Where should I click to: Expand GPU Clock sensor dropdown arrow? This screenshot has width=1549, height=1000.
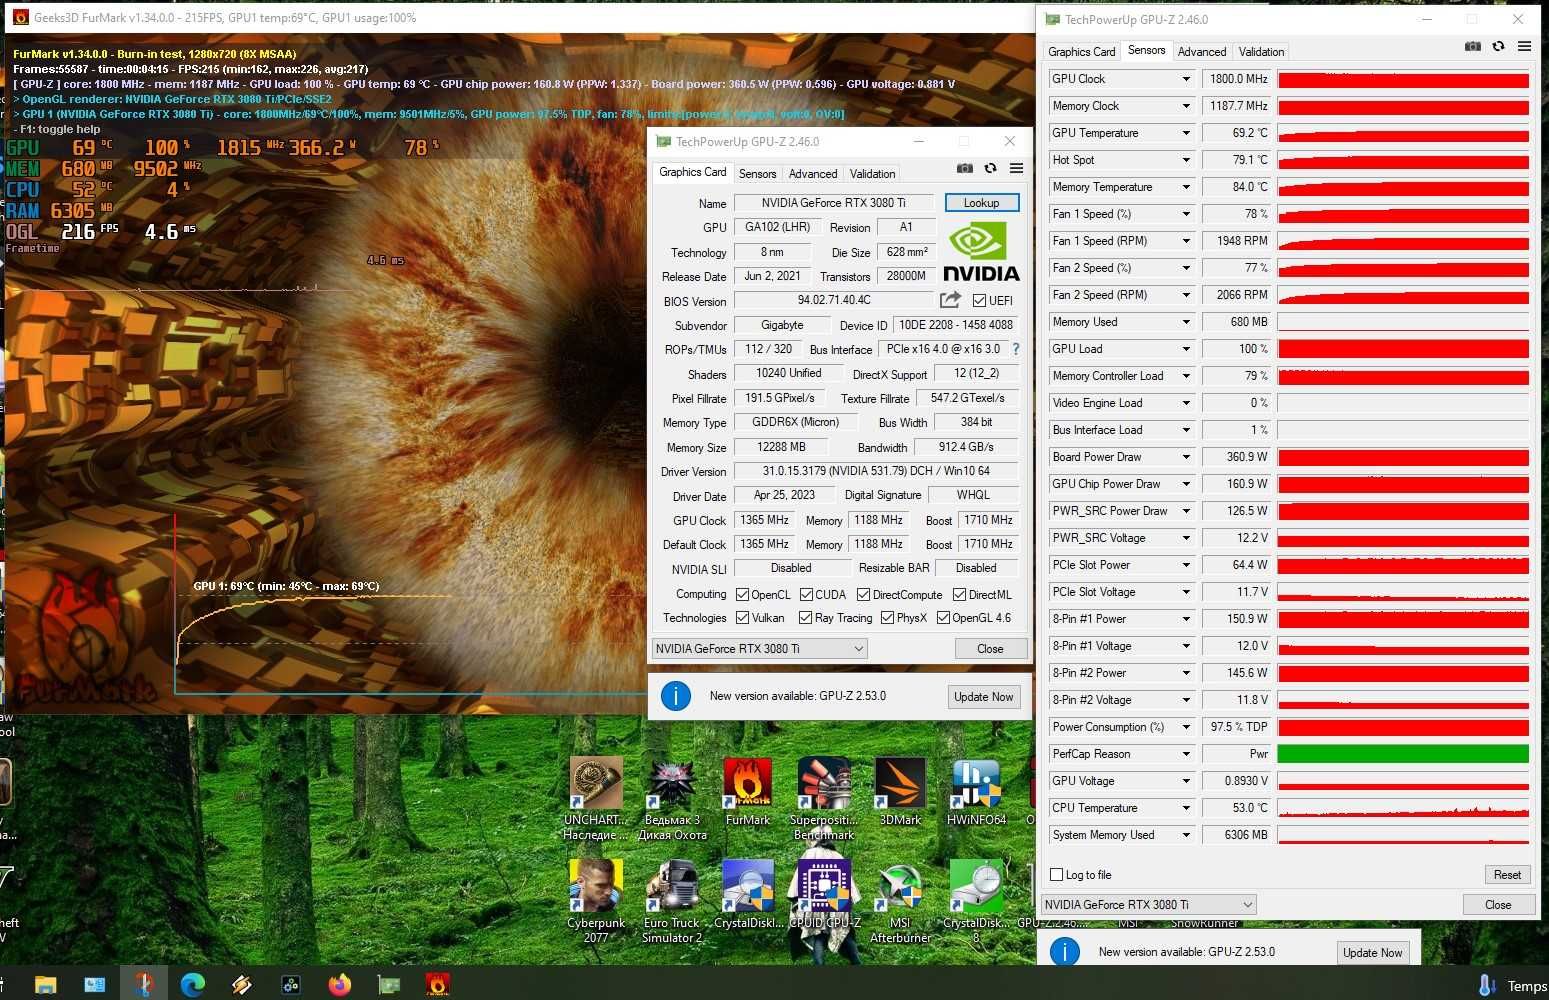(x=1186, y=79)
